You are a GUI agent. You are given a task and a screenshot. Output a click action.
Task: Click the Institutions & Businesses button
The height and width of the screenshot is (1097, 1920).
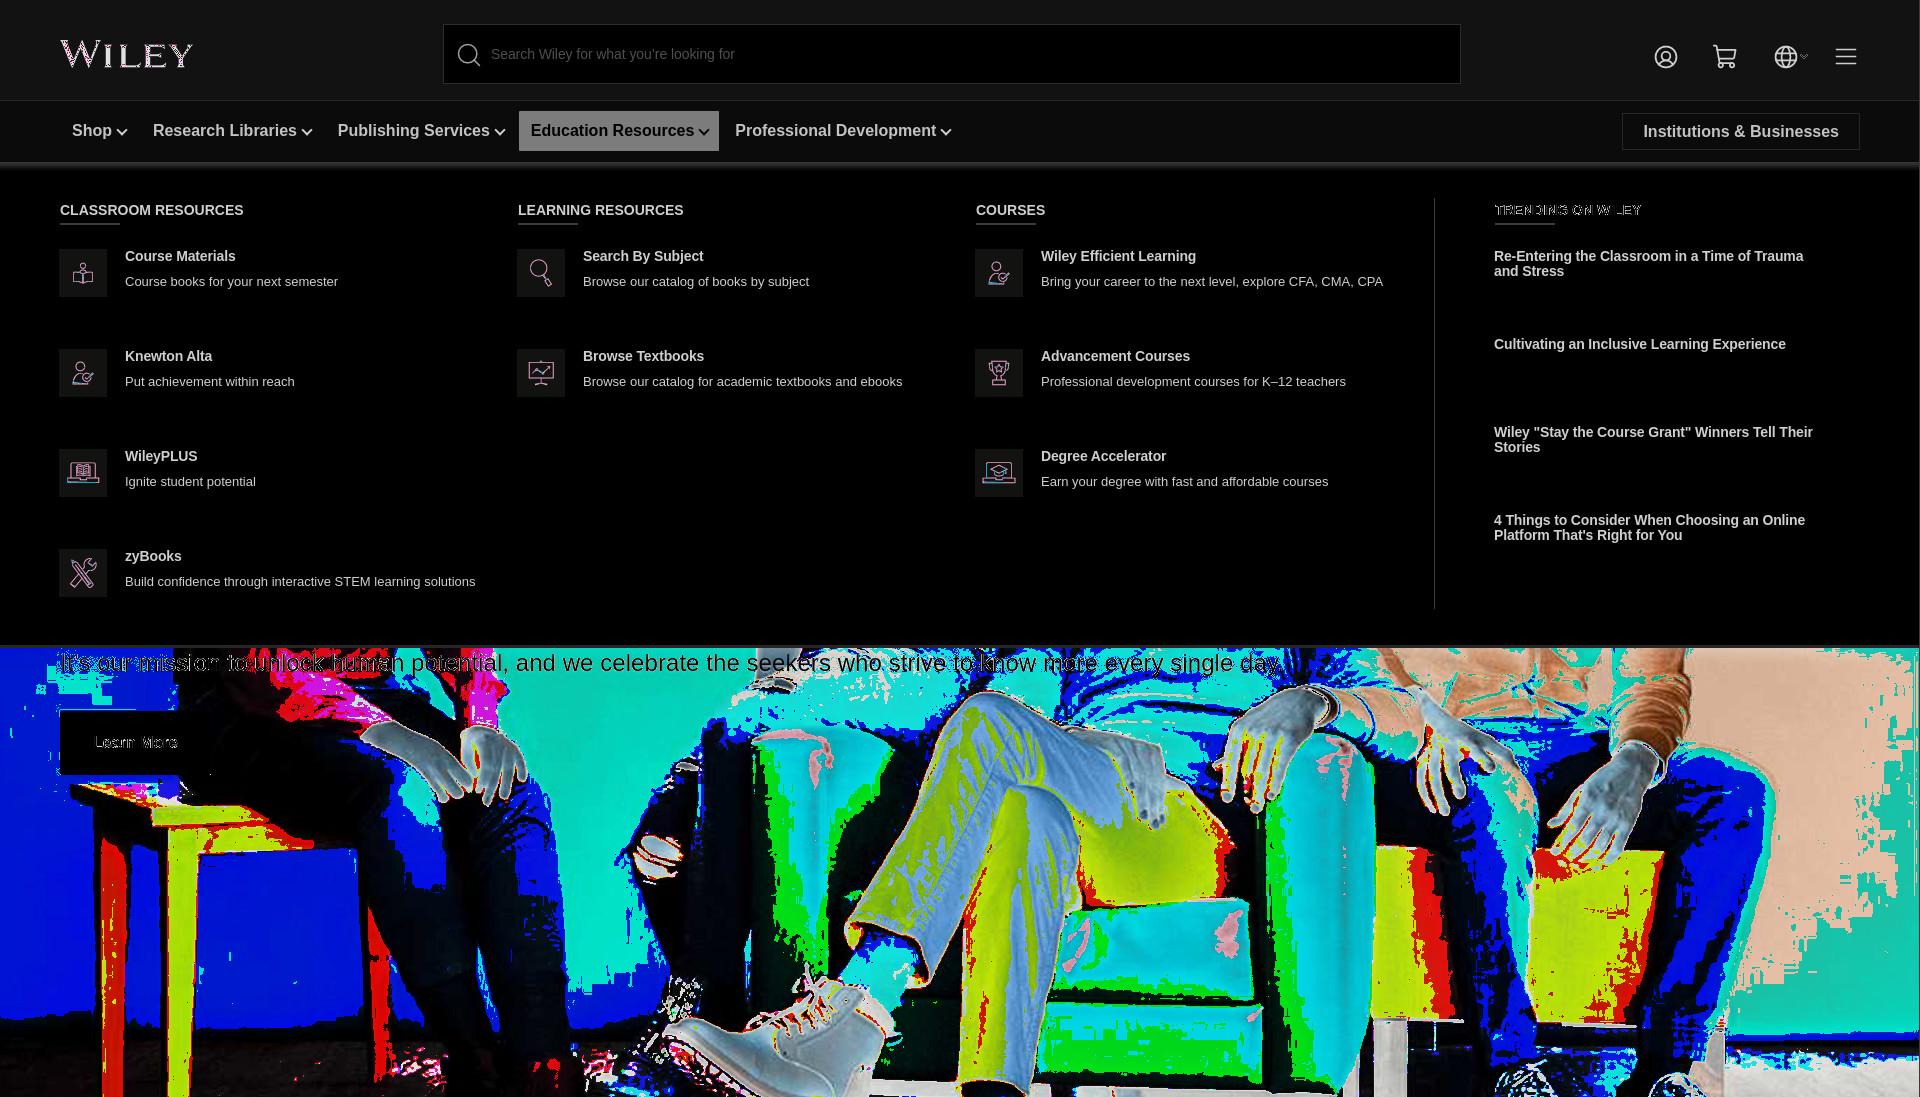[1740, 132]
